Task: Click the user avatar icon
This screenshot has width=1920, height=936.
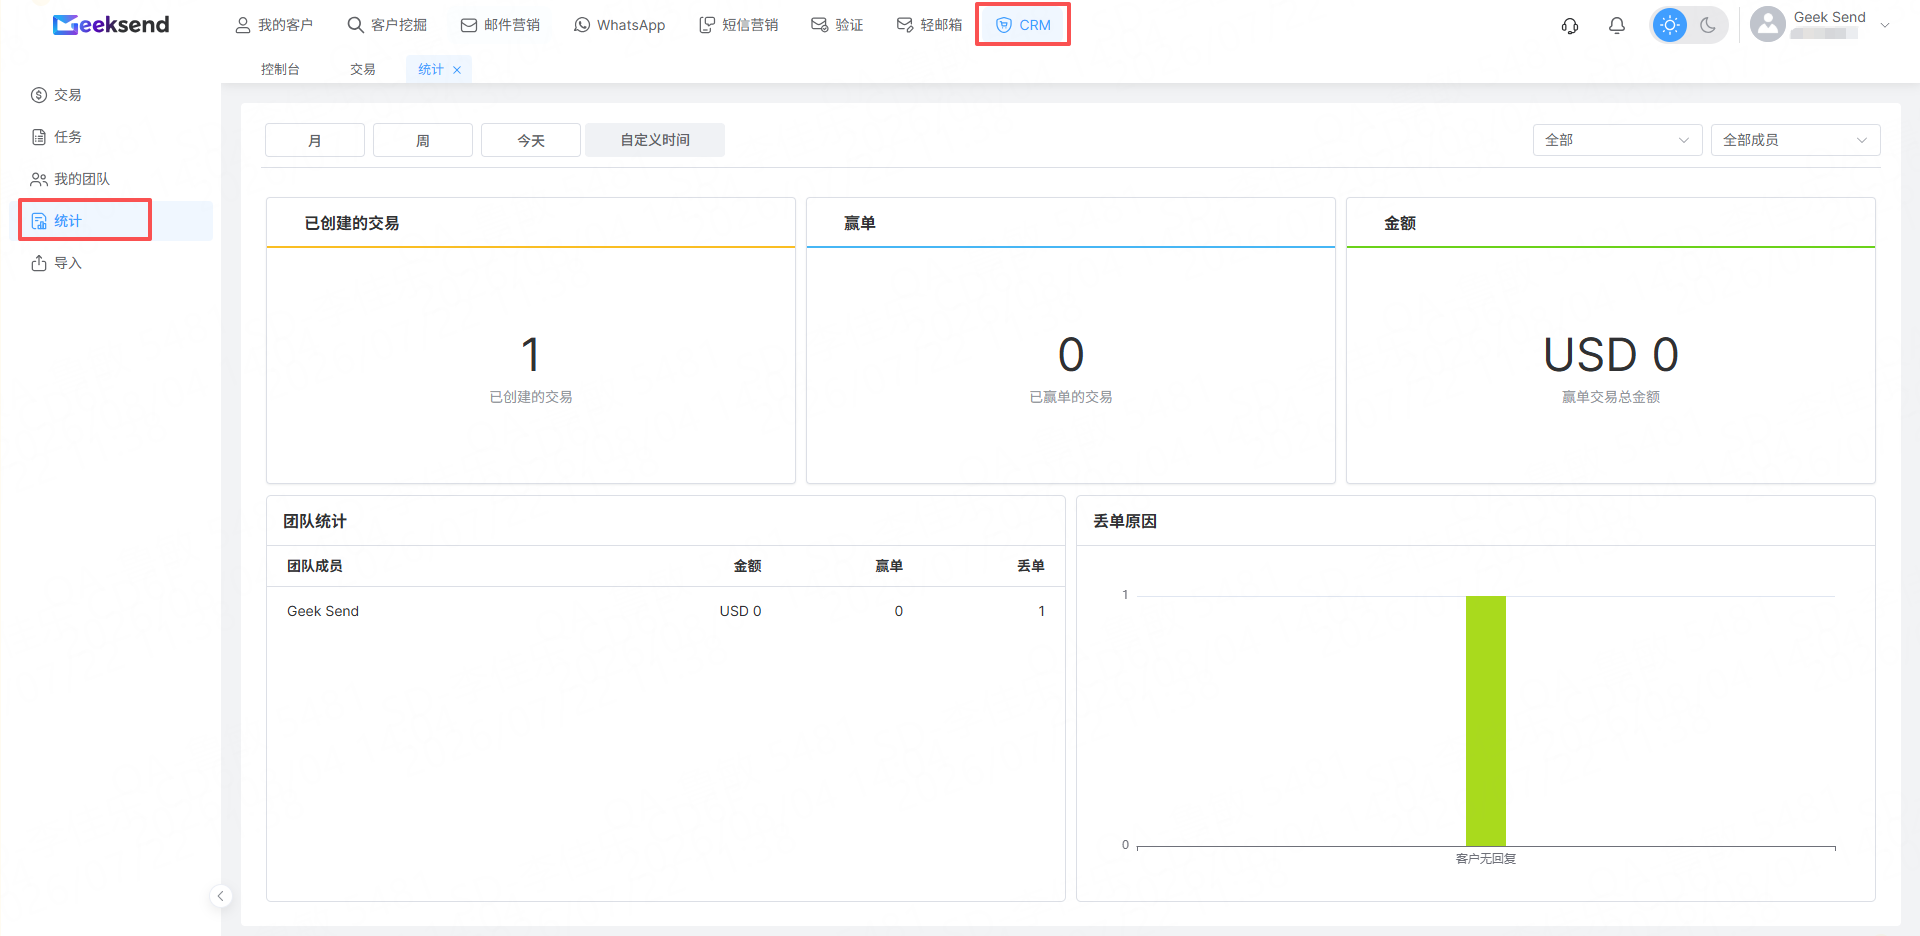Action: 1768,25
